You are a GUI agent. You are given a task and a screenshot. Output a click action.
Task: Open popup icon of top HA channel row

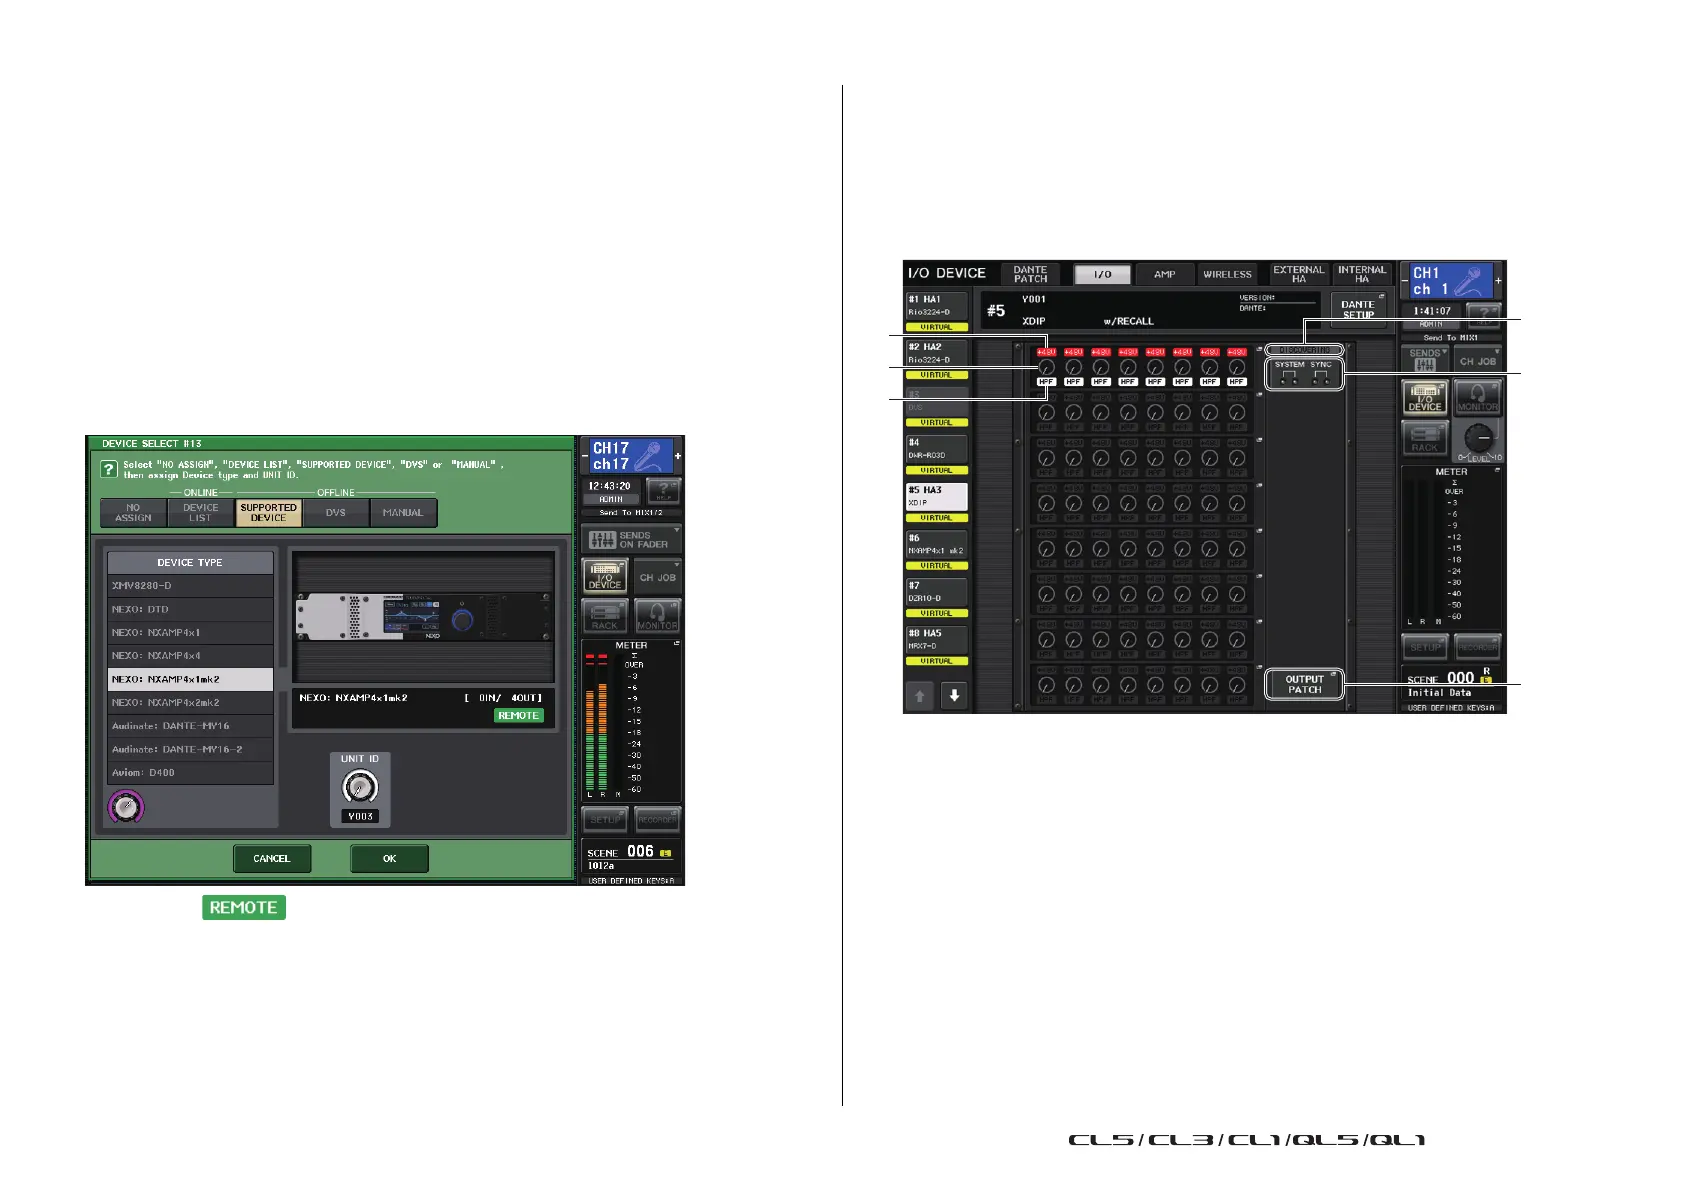(x=1259, y=348)
